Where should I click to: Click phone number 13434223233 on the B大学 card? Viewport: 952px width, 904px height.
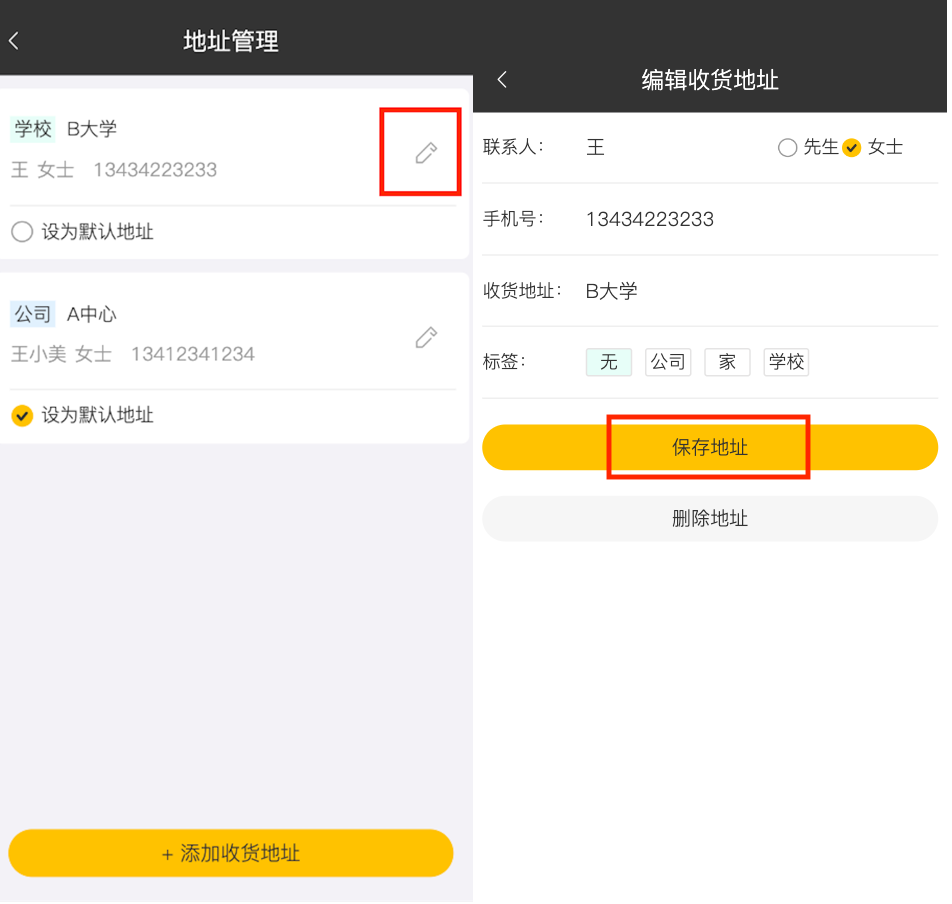tap(155, 170)
